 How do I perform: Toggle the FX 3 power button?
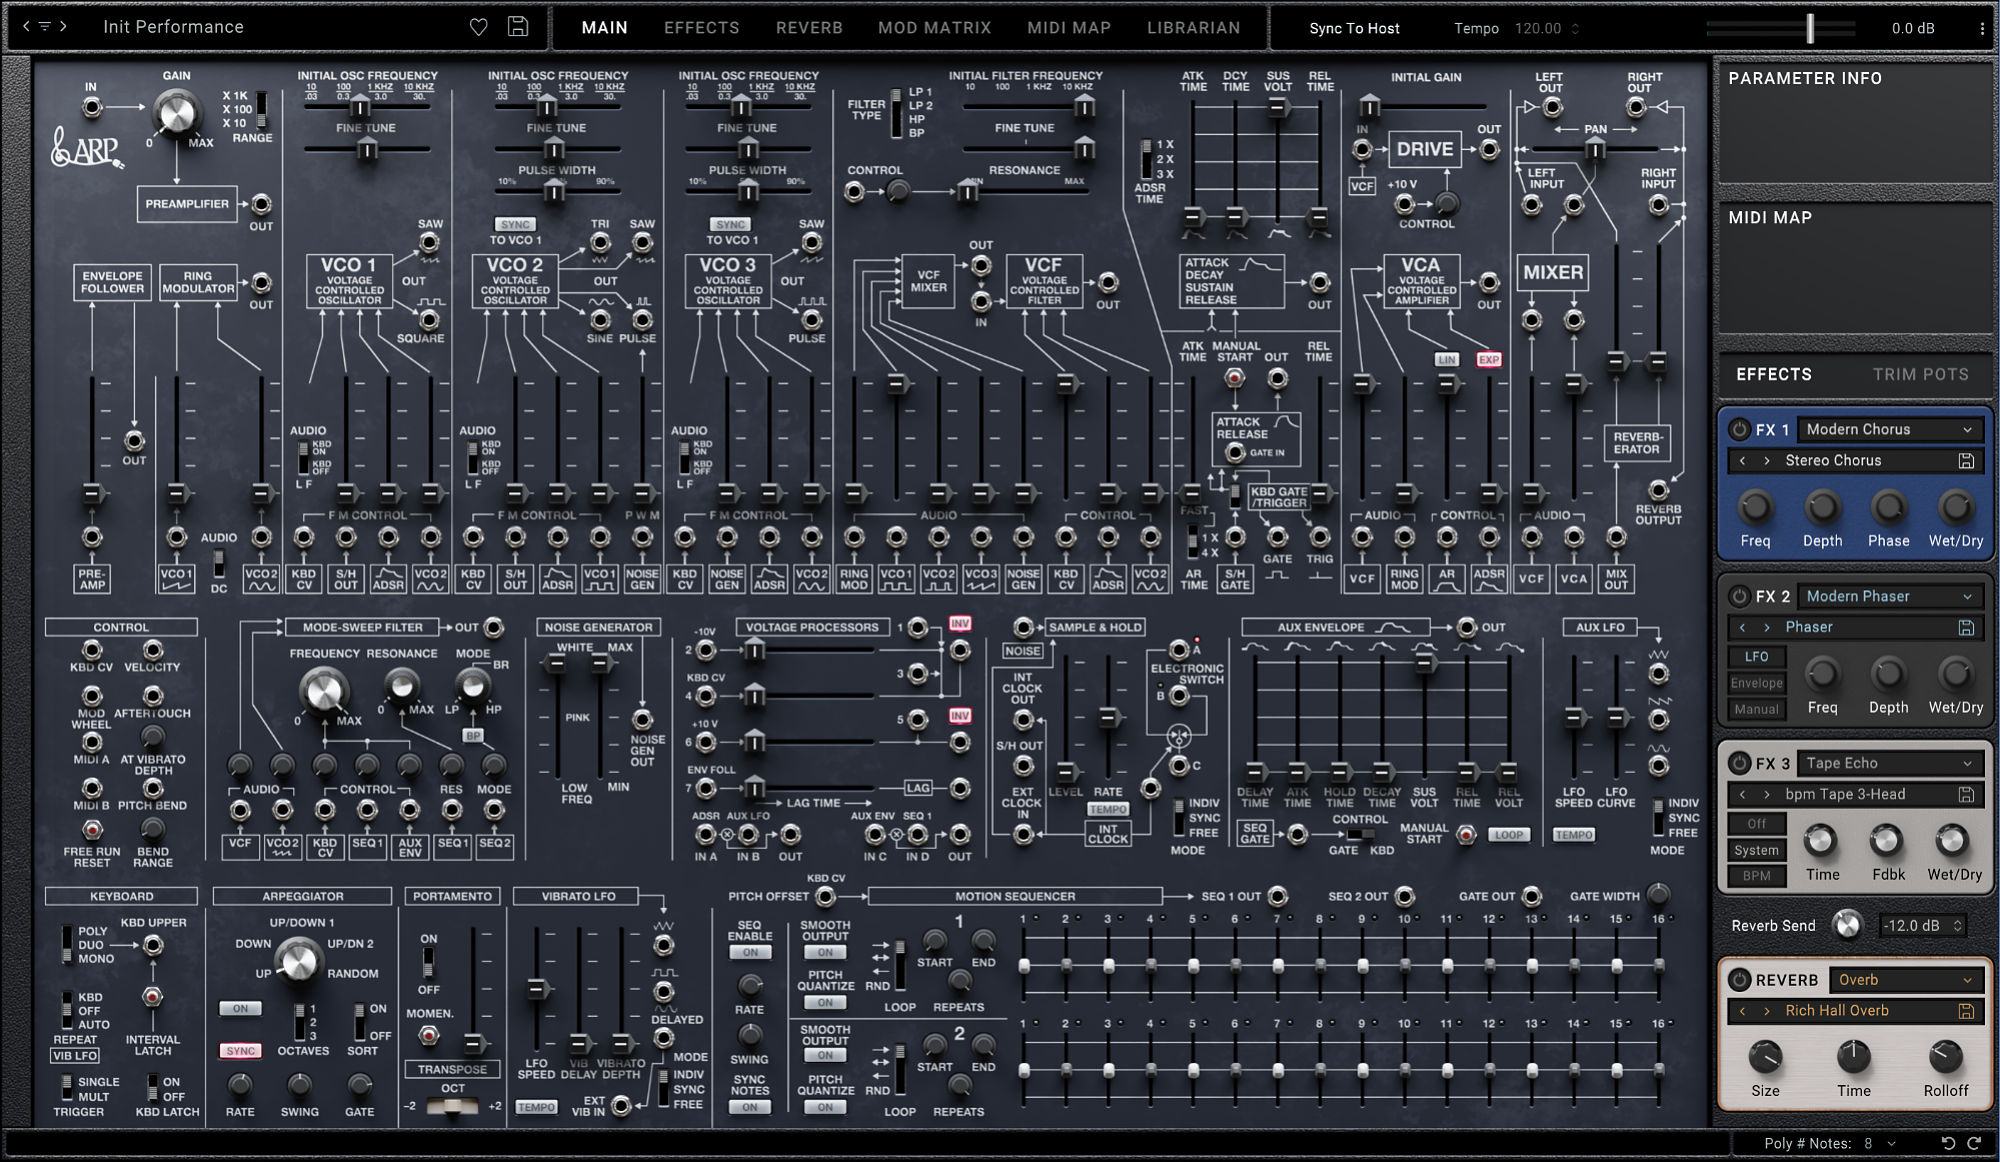(x=1740, y=763)
